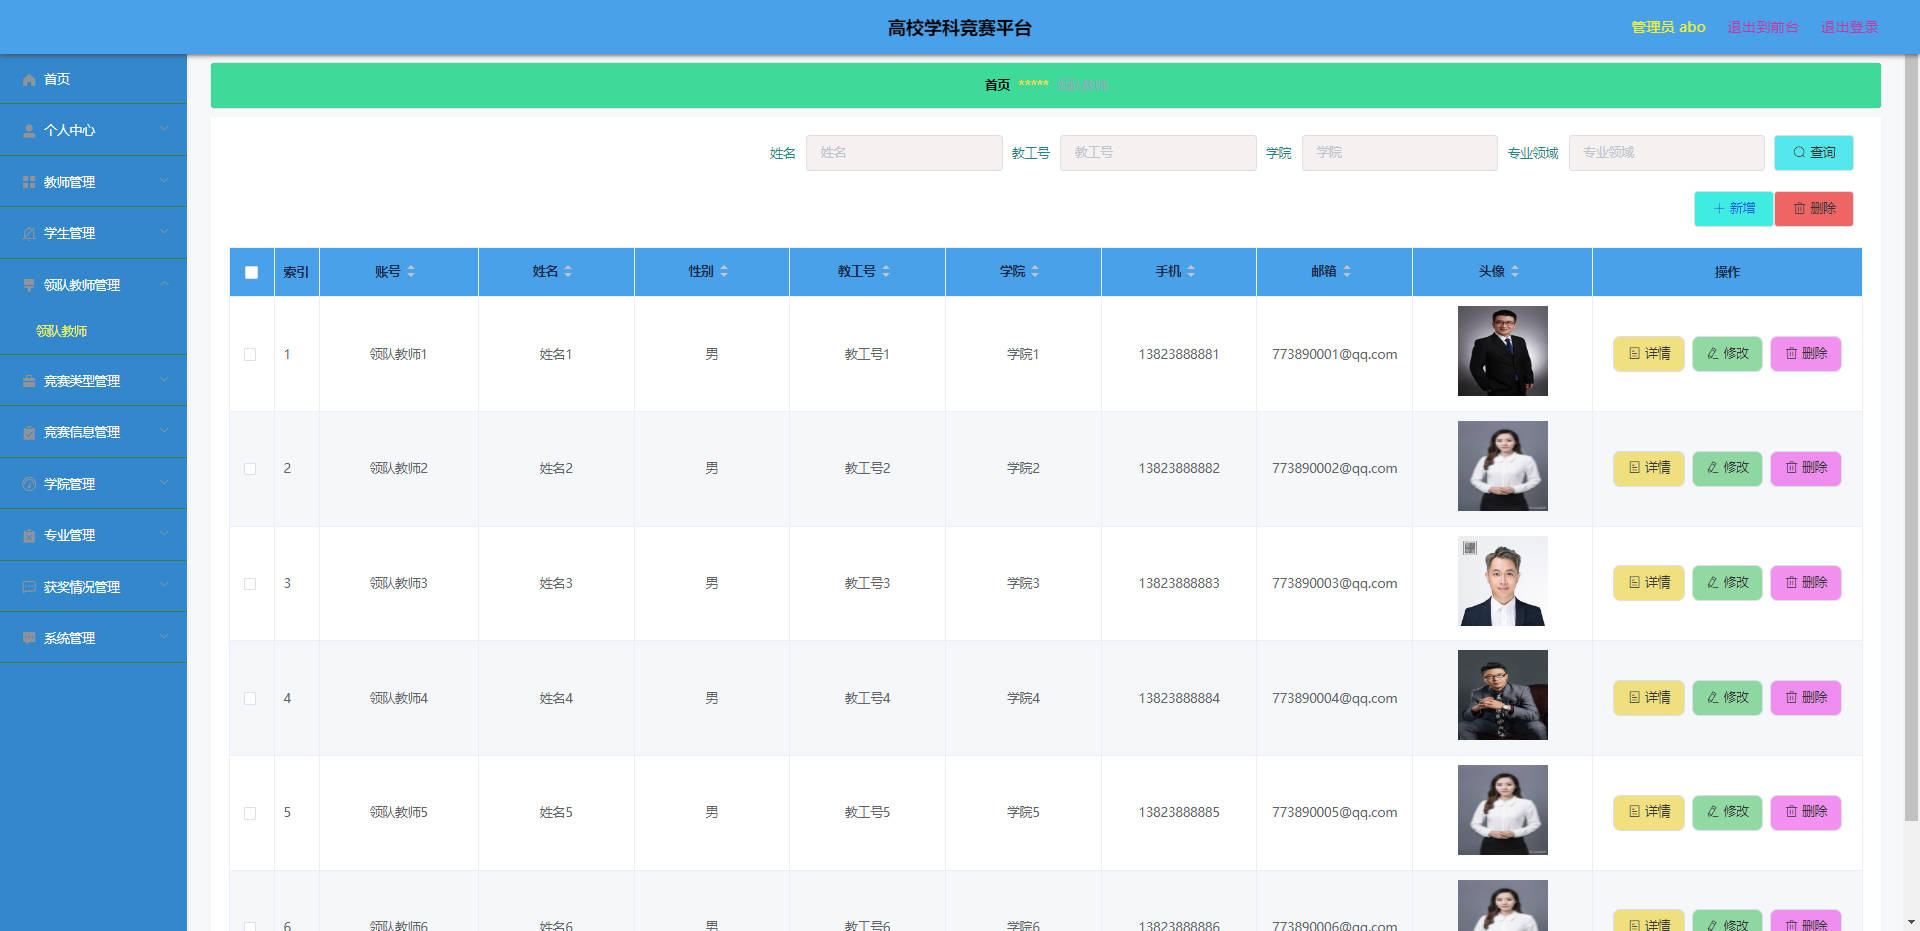The height and width of the screenshot is (931, 1920).
Task: Click the icon beside 获奖情况管理
Action: coord(29,587)
